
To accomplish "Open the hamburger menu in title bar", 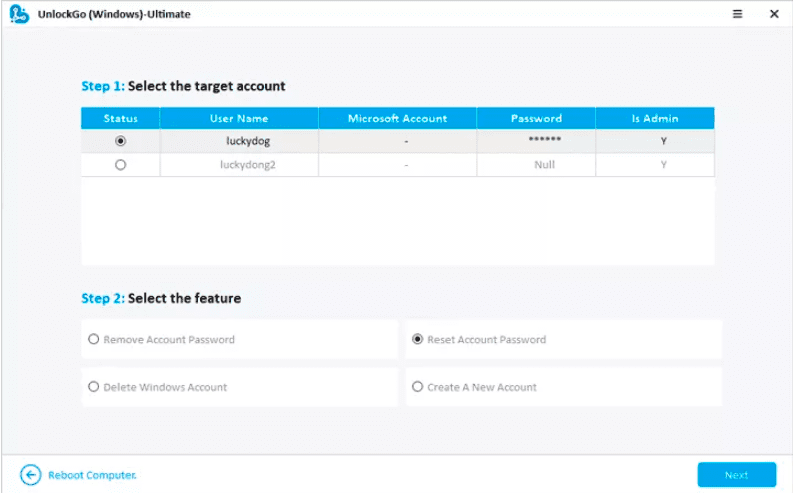I will pyautogui.click(x=737, y=14).
